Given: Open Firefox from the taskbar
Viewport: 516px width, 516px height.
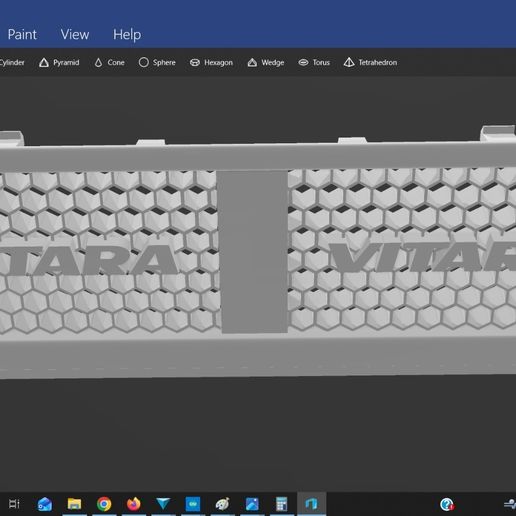Looking at the screenshot, I should click(134, 504).
